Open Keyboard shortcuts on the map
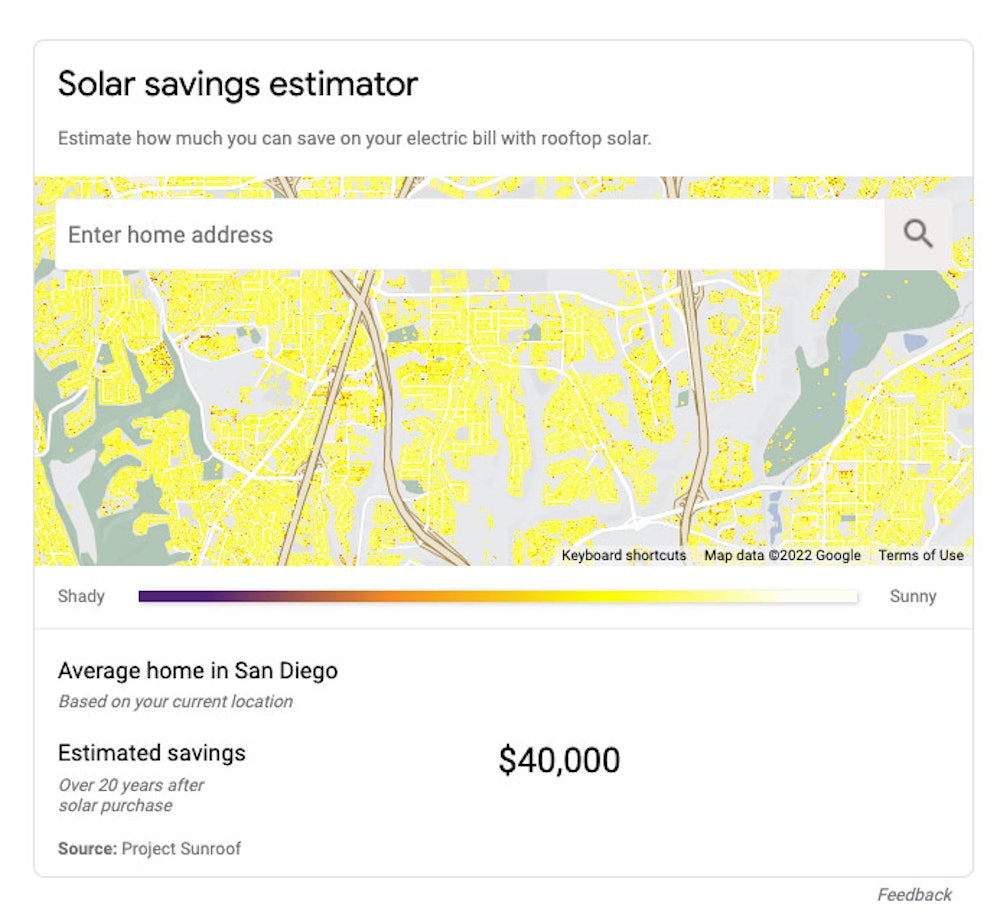Image resolution: width=1000 pixels, height=921 pixels. [x=624, y=555]
